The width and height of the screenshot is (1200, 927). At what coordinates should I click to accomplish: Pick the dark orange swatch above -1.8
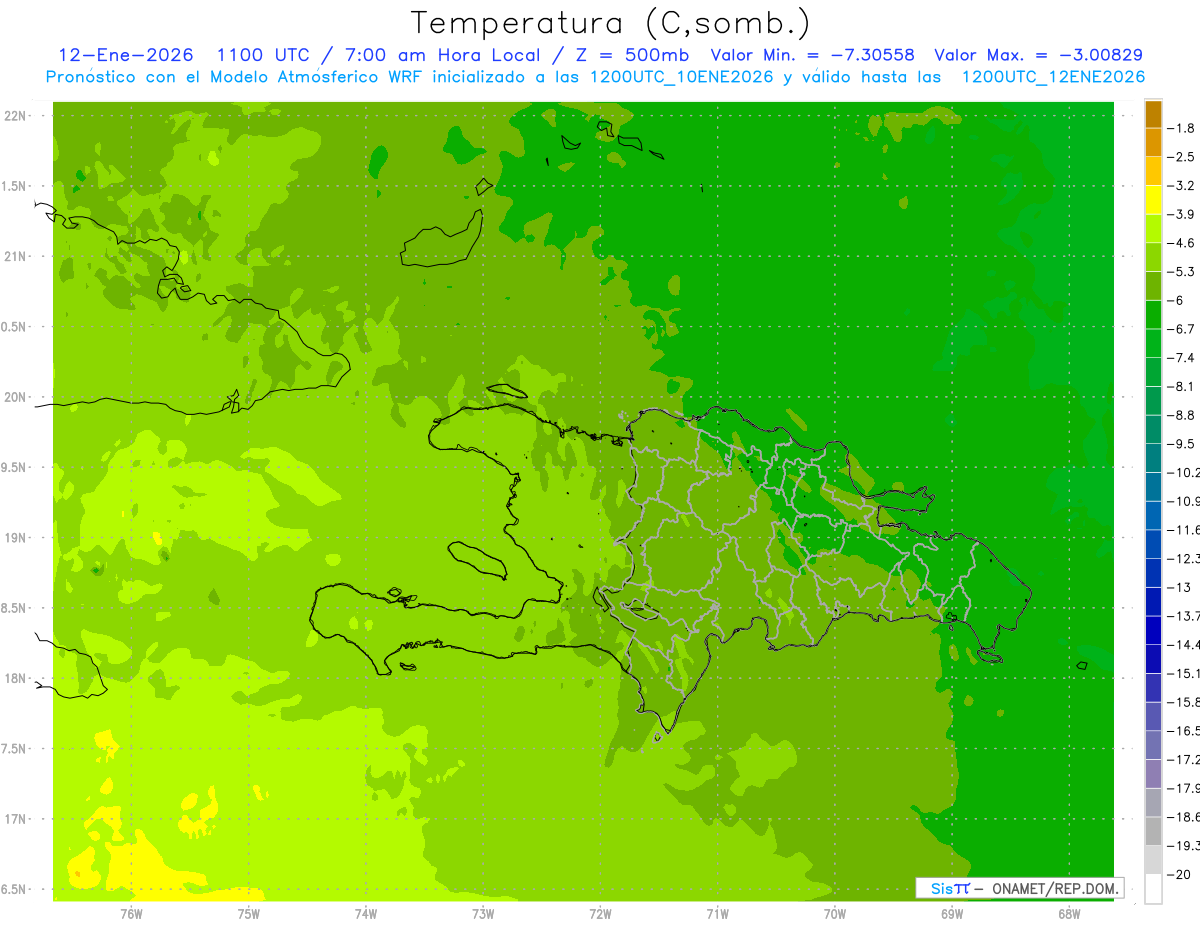point(1153,114)
